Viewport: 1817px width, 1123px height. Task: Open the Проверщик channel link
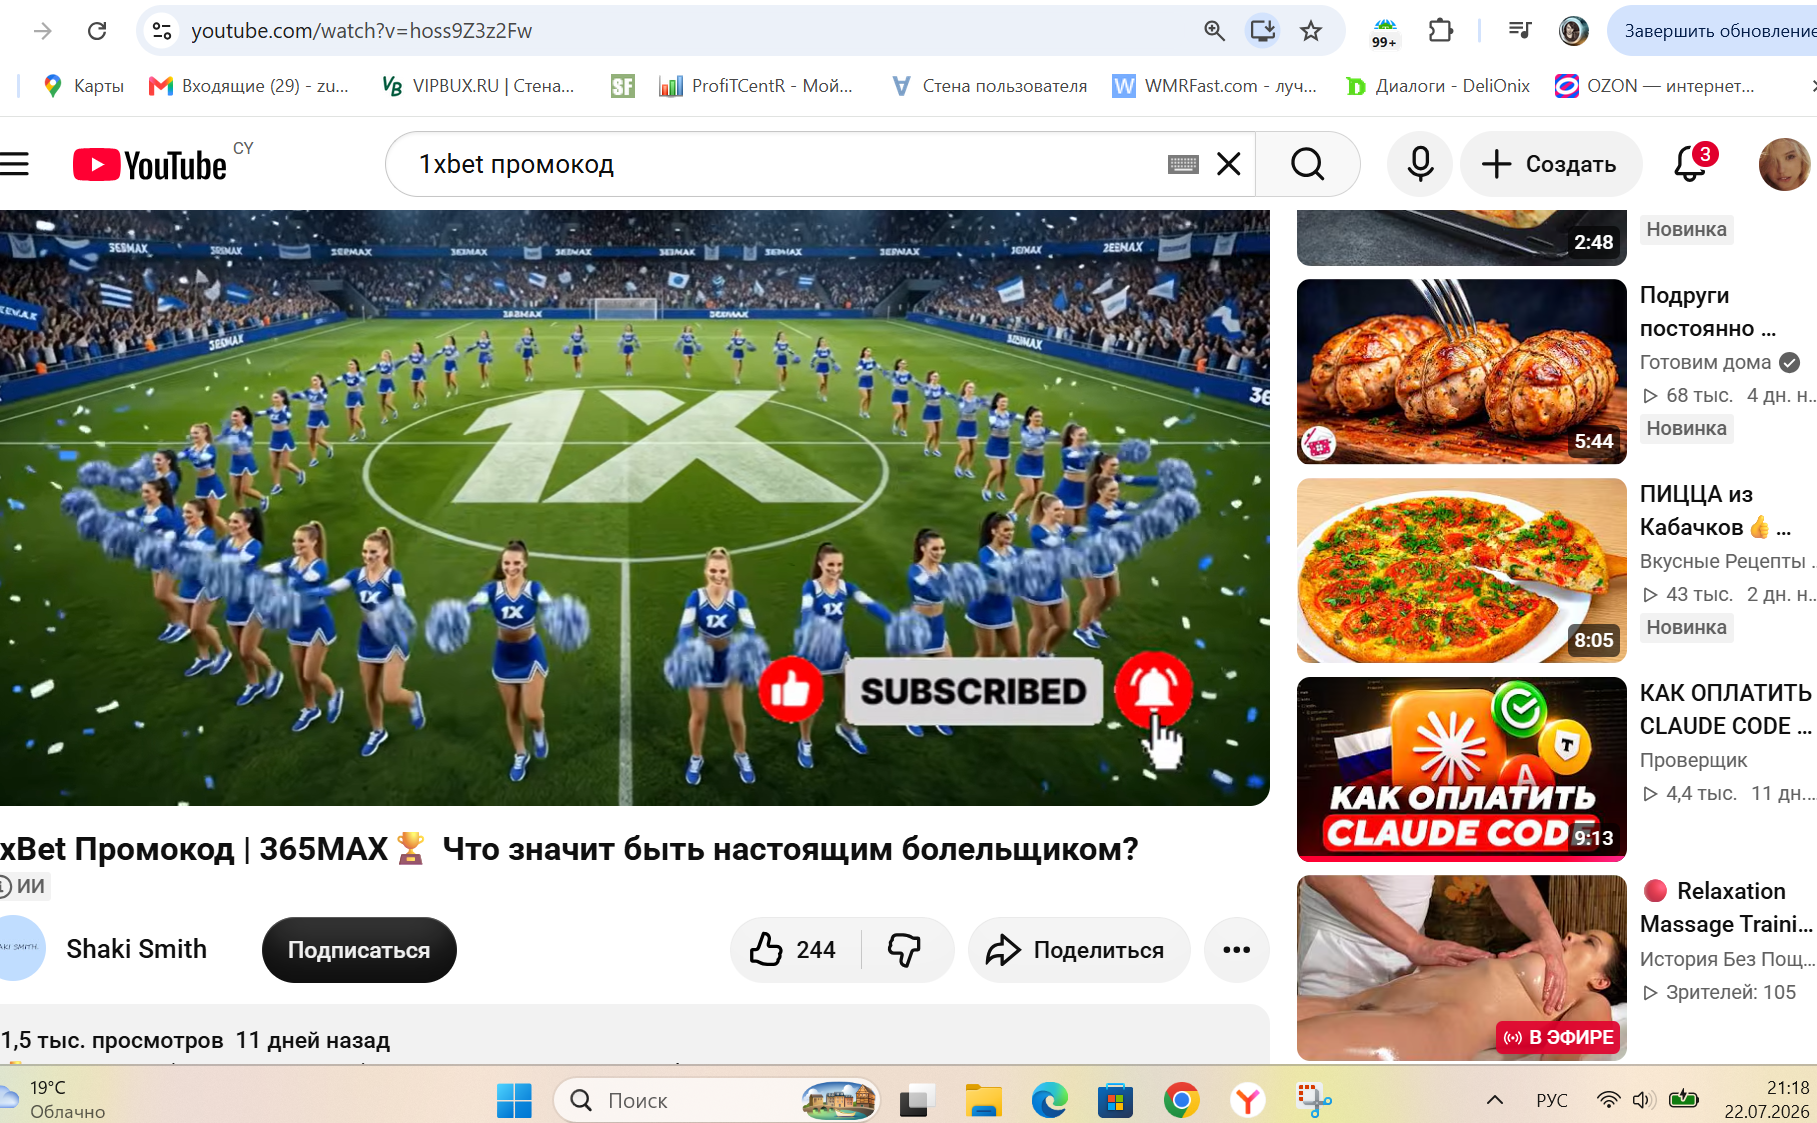(1694, 760)
